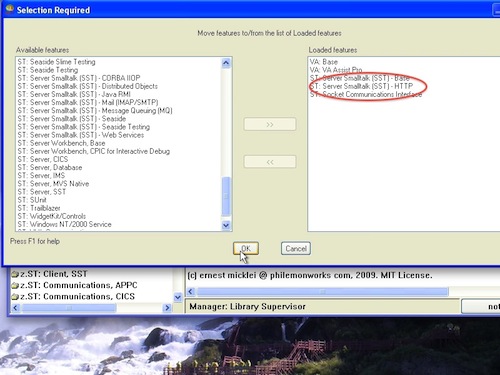
Task: Click 'z.ST: Communications, CICS' in background window
Action: click(x=77, y=297)
